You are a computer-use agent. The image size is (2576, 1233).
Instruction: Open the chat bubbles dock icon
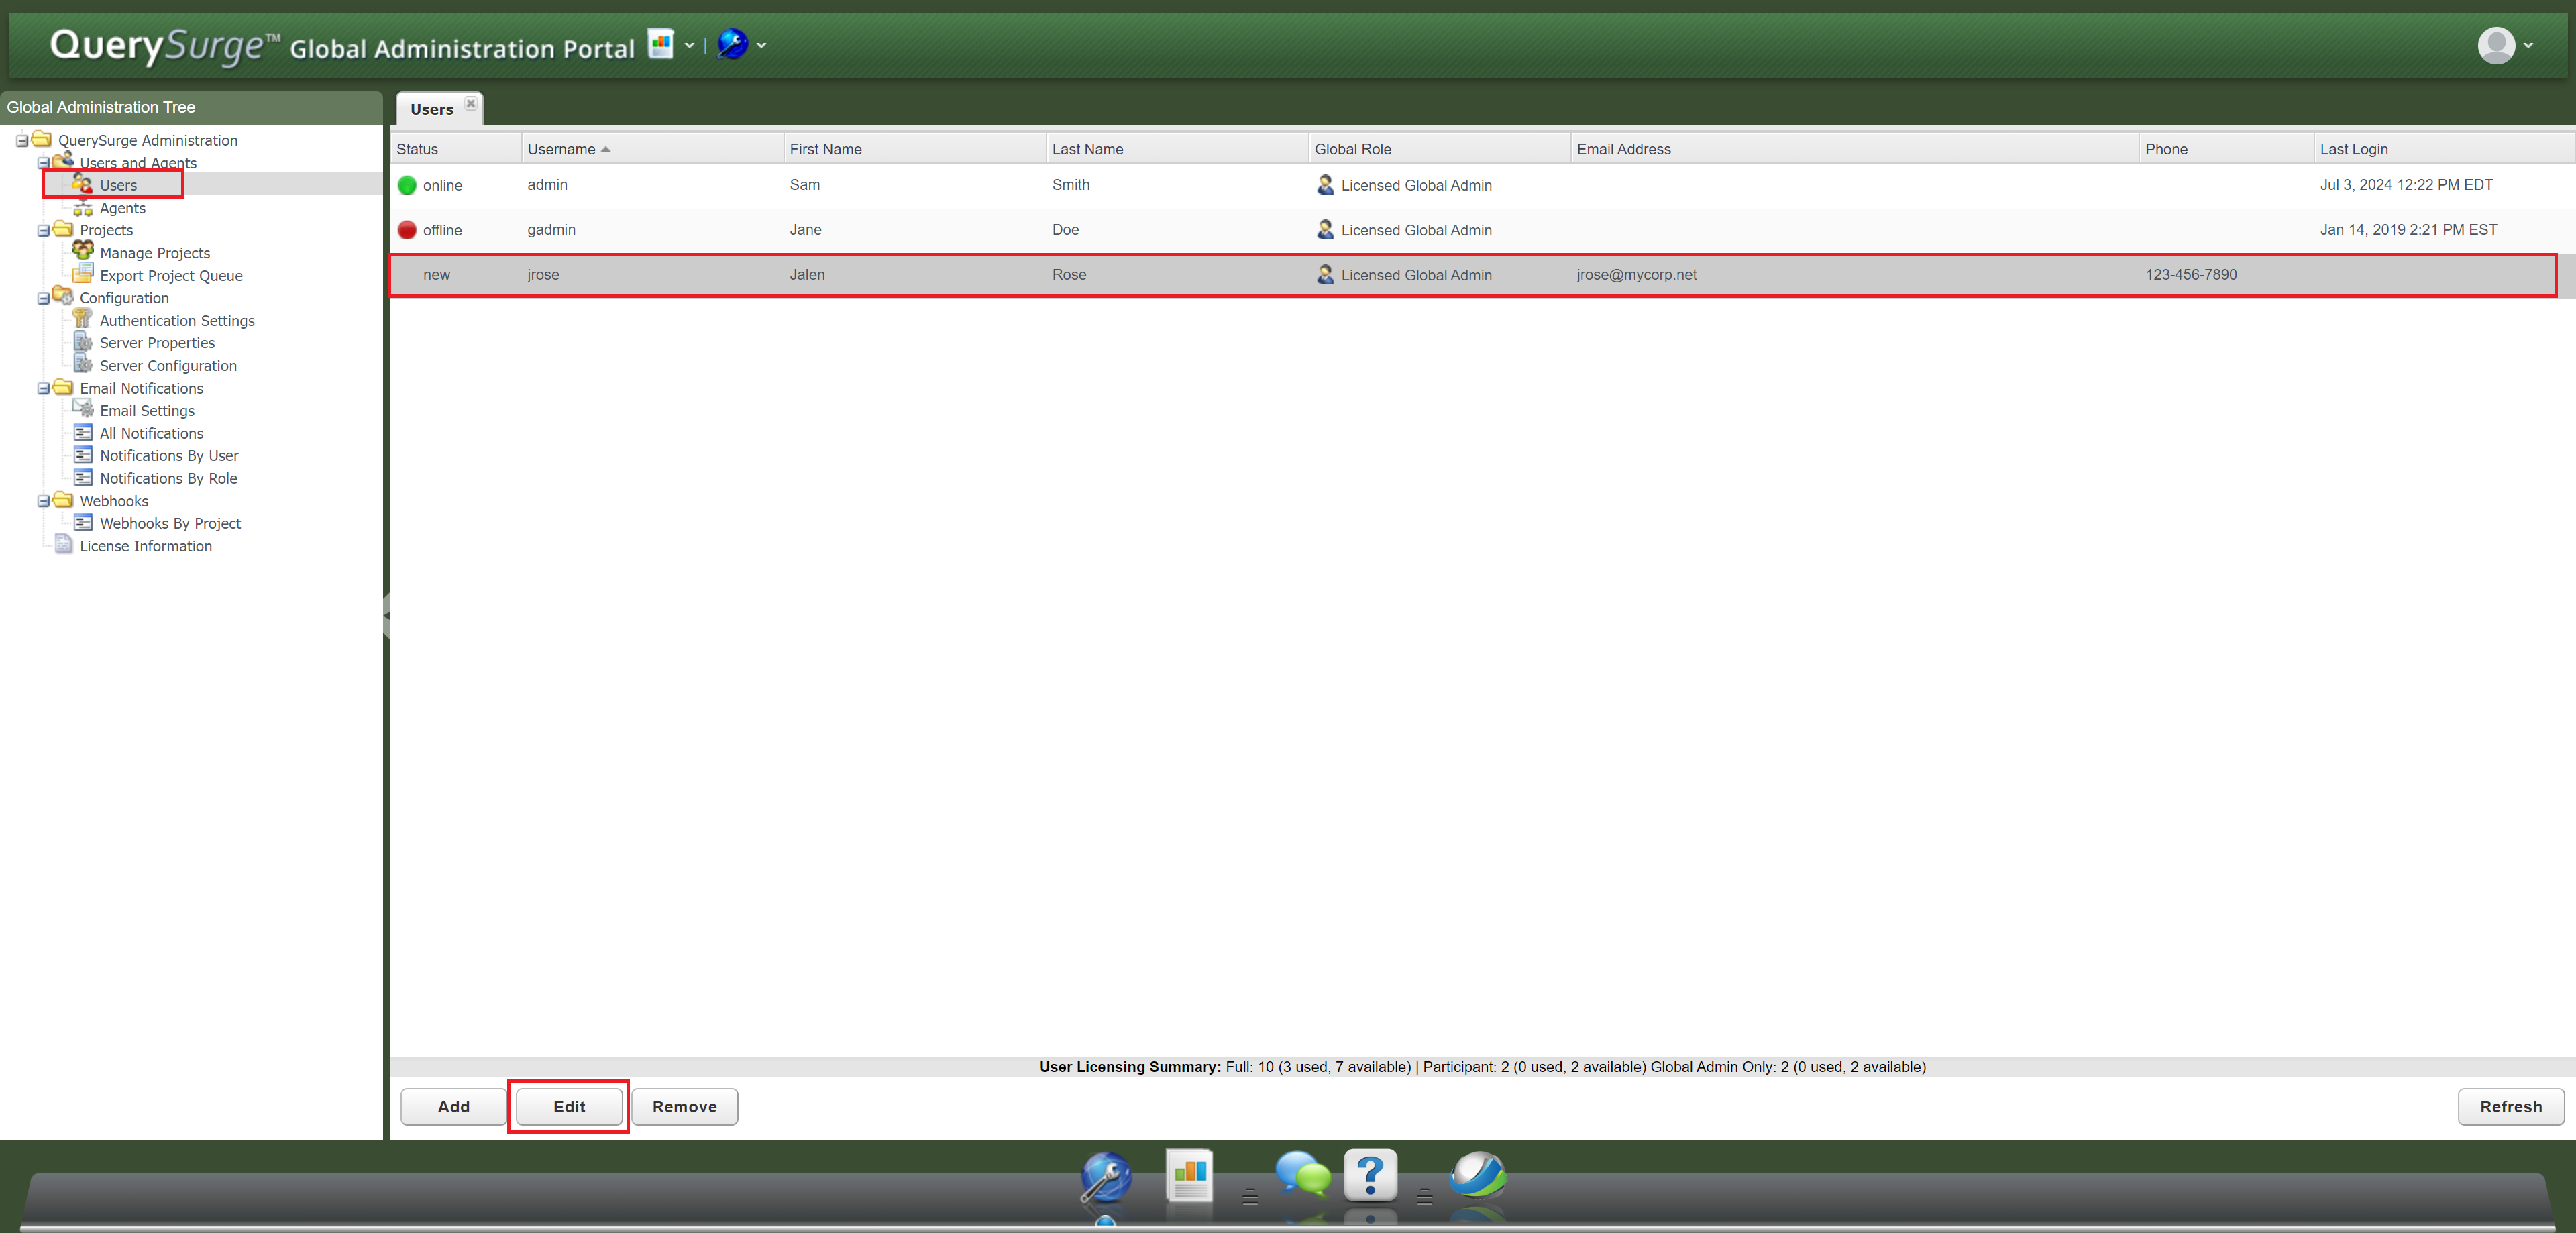click(x=1302, y=1174)
